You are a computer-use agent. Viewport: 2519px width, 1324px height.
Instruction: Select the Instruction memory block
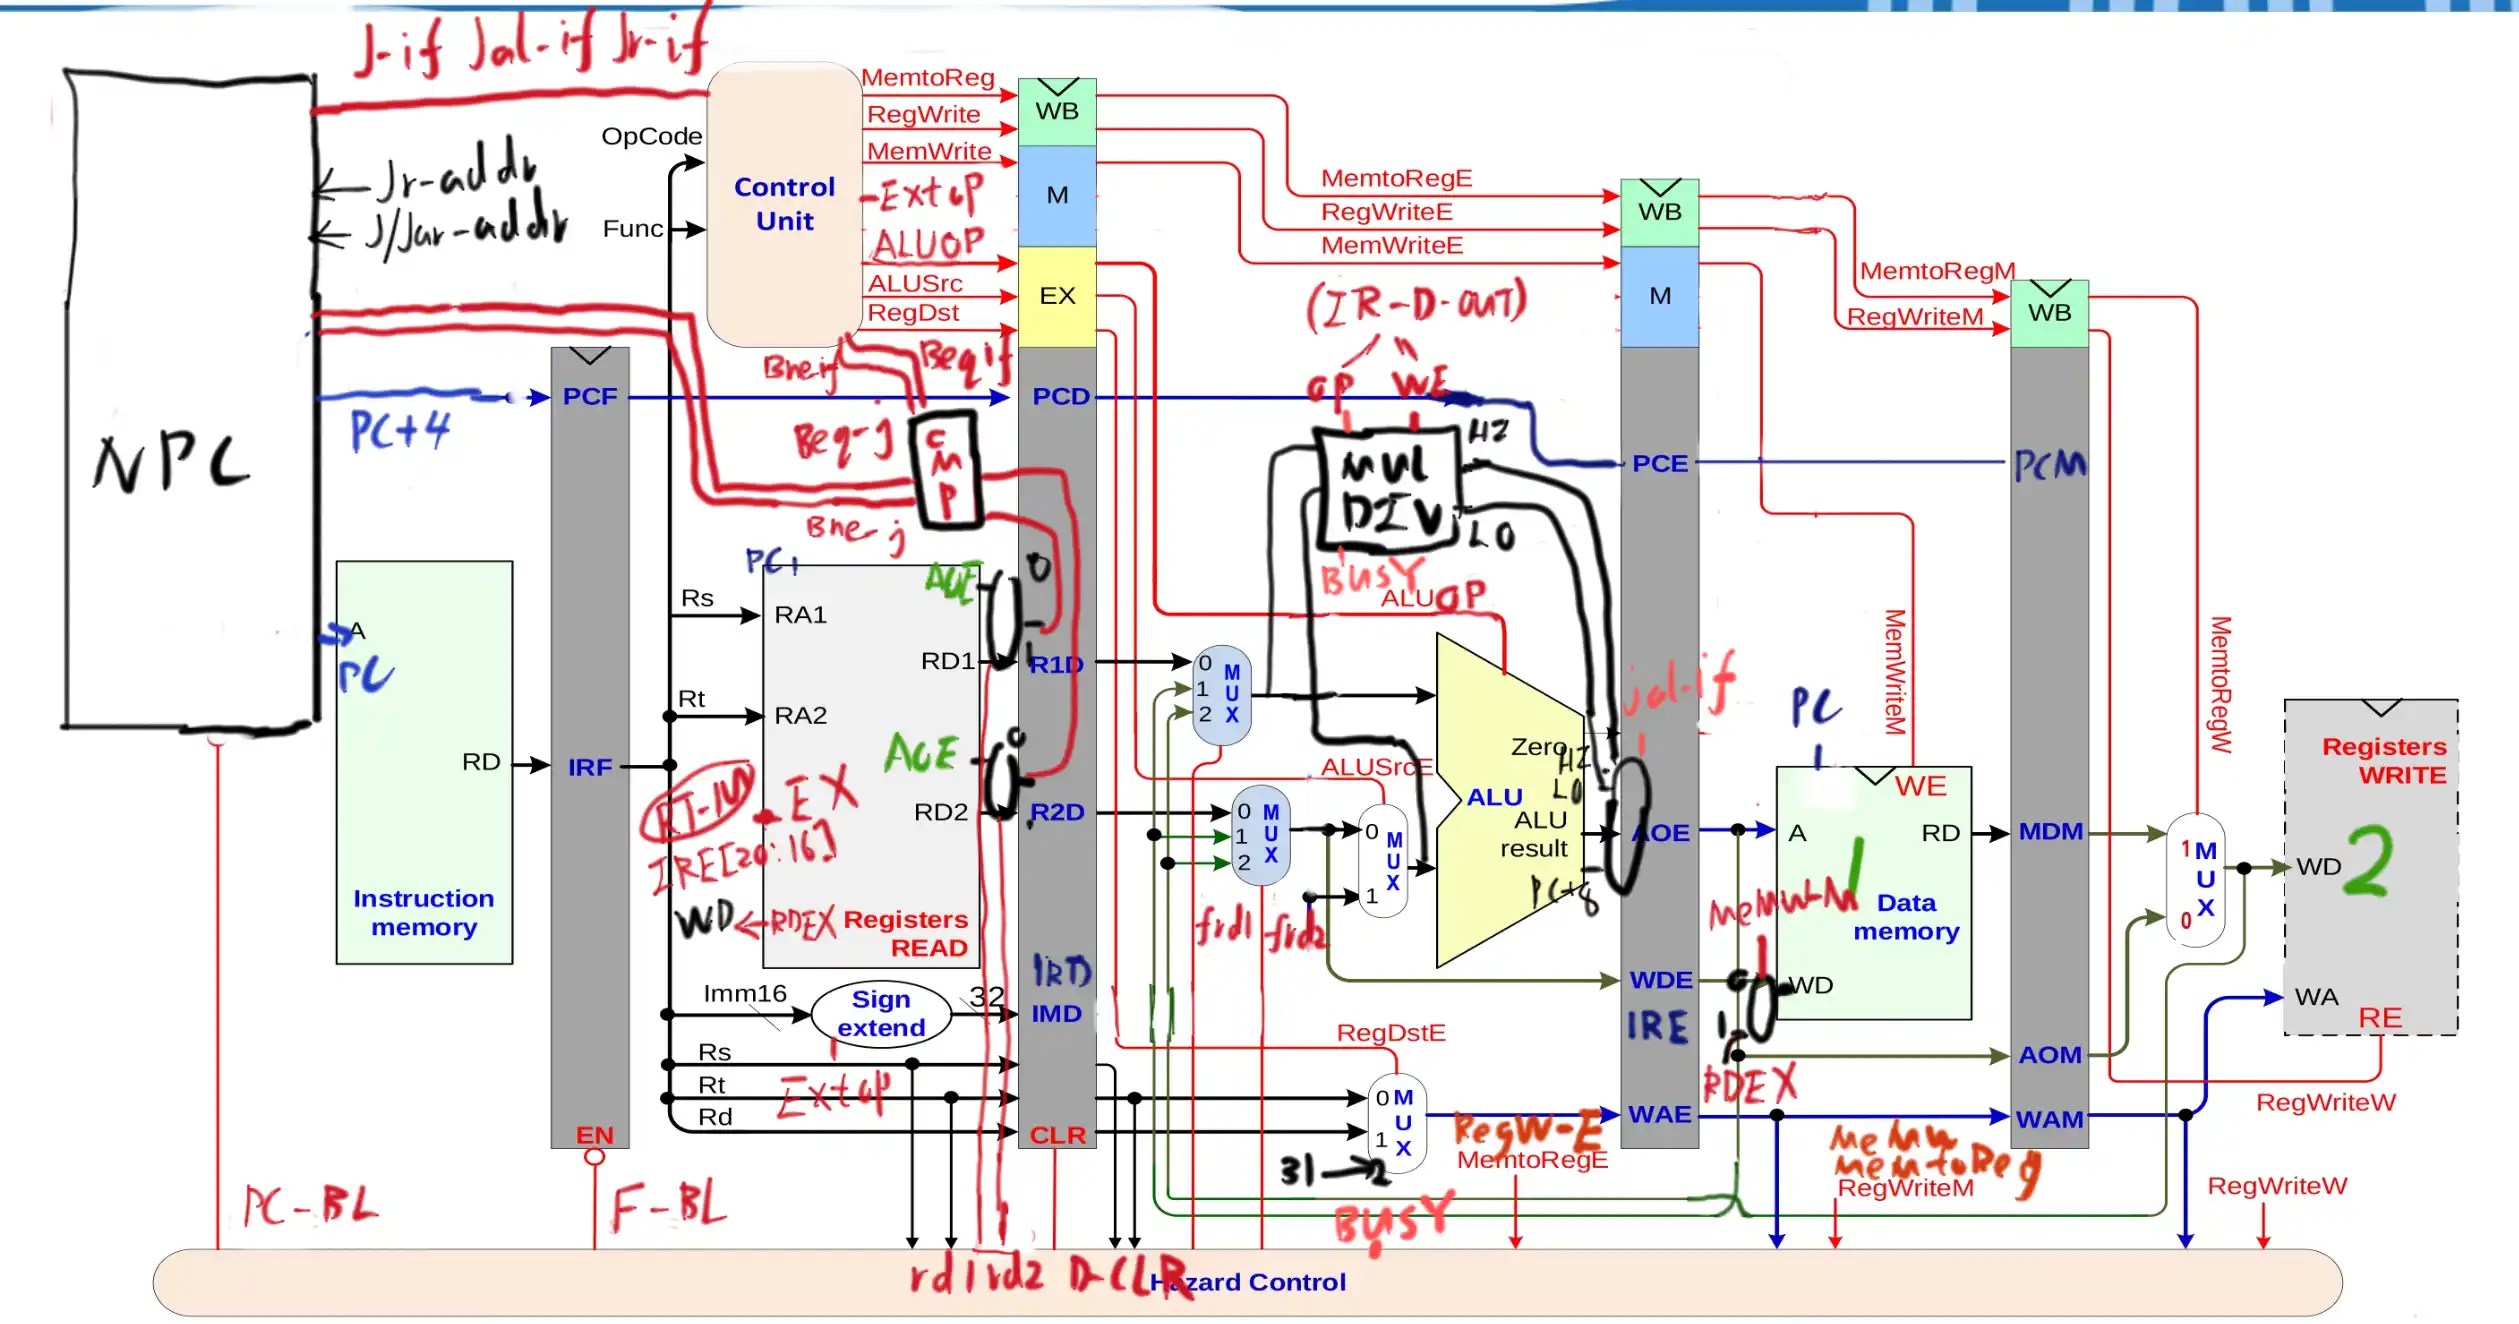424,762
